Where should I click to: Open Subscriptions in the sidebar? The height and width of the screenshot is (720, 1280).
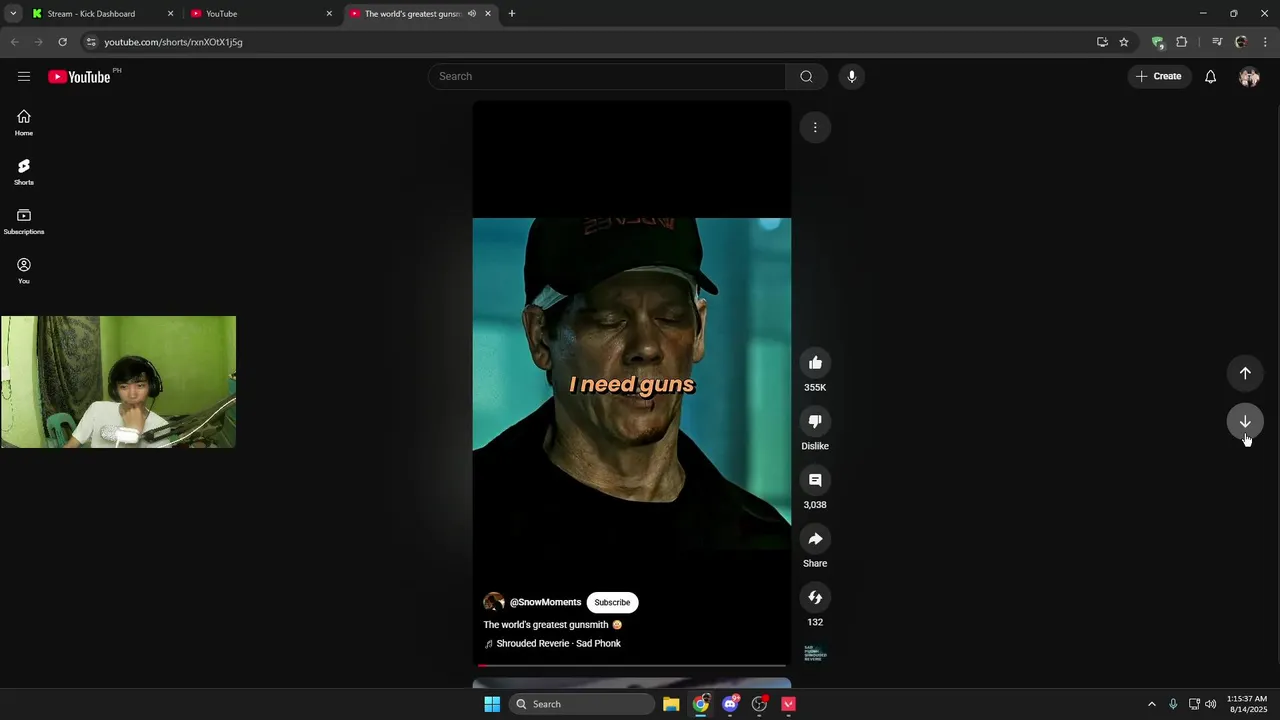tap(24, 222)
